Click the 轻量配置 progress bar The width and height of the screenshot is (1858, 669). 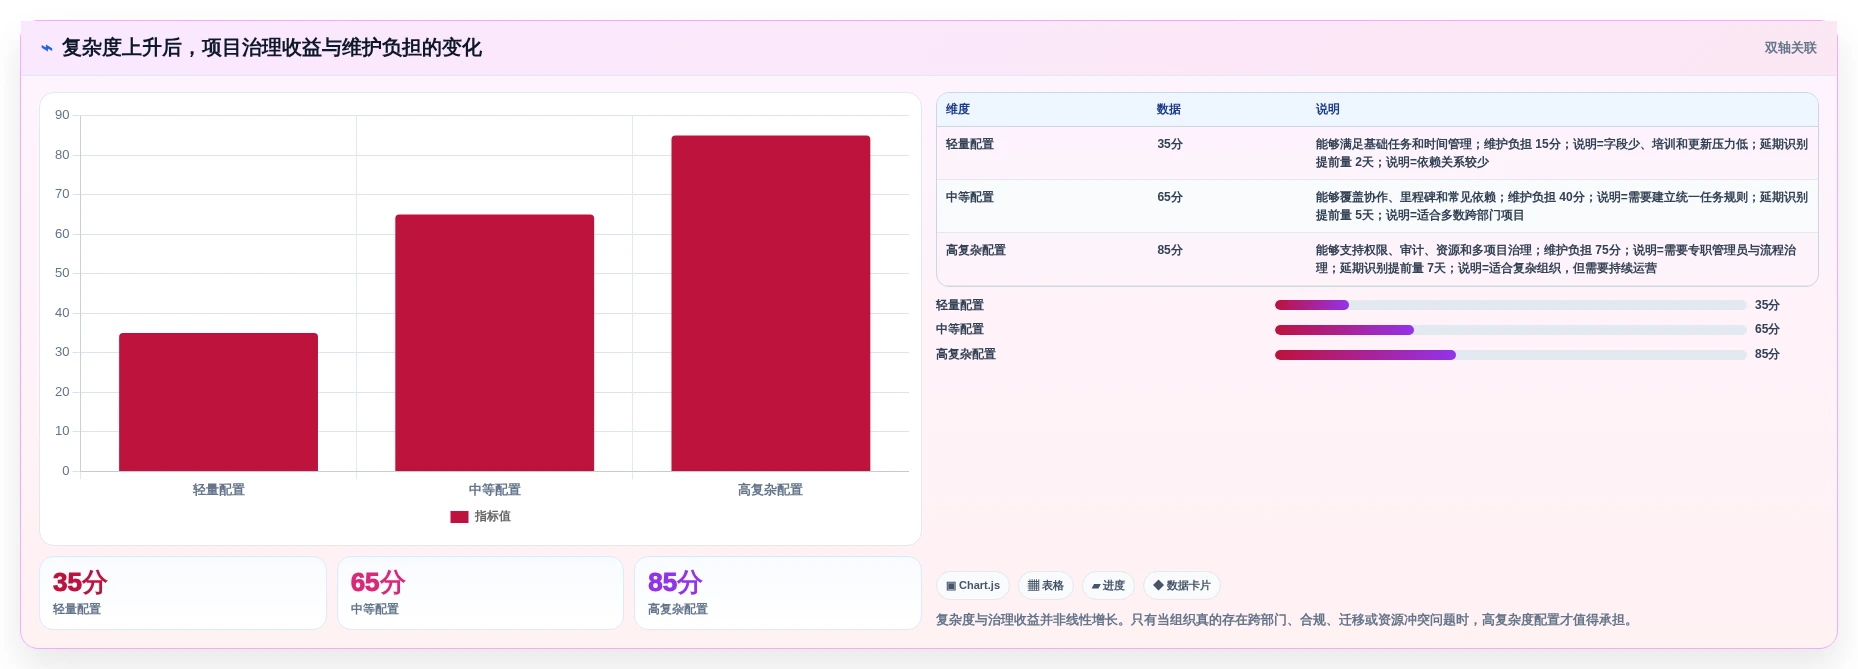[1510, 305]
